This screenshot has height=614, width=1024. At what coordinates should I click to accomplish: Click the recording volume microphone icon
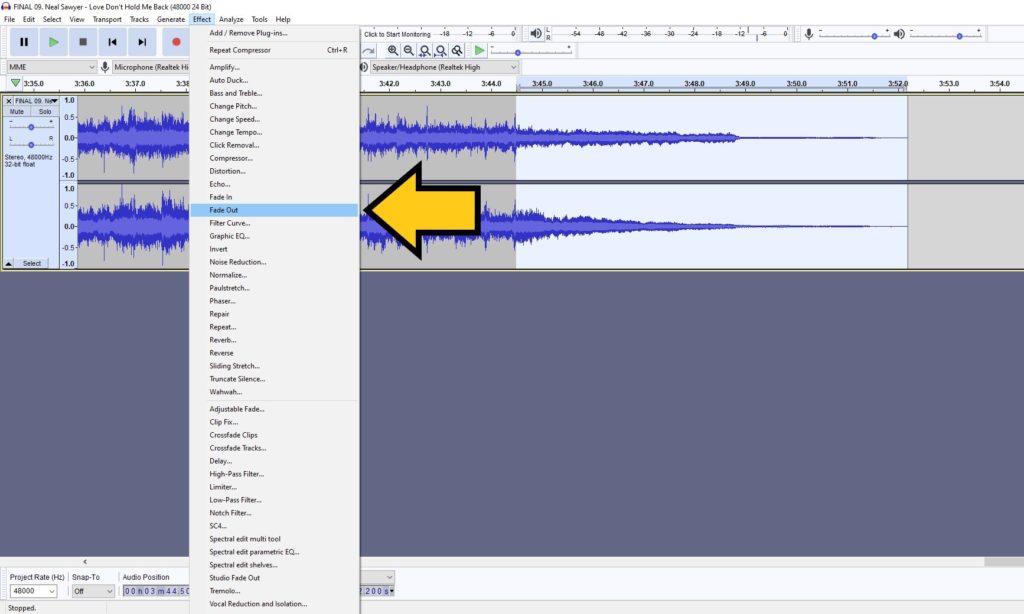808,33
